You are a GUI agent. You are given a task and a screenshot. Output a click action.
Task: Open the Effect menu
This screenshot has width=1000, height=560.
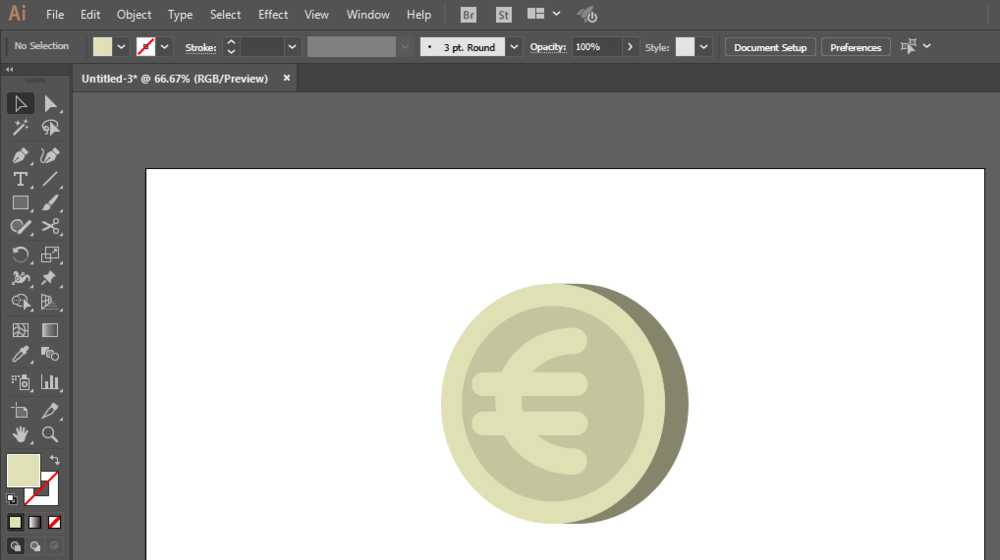click(x=272, y=14)
